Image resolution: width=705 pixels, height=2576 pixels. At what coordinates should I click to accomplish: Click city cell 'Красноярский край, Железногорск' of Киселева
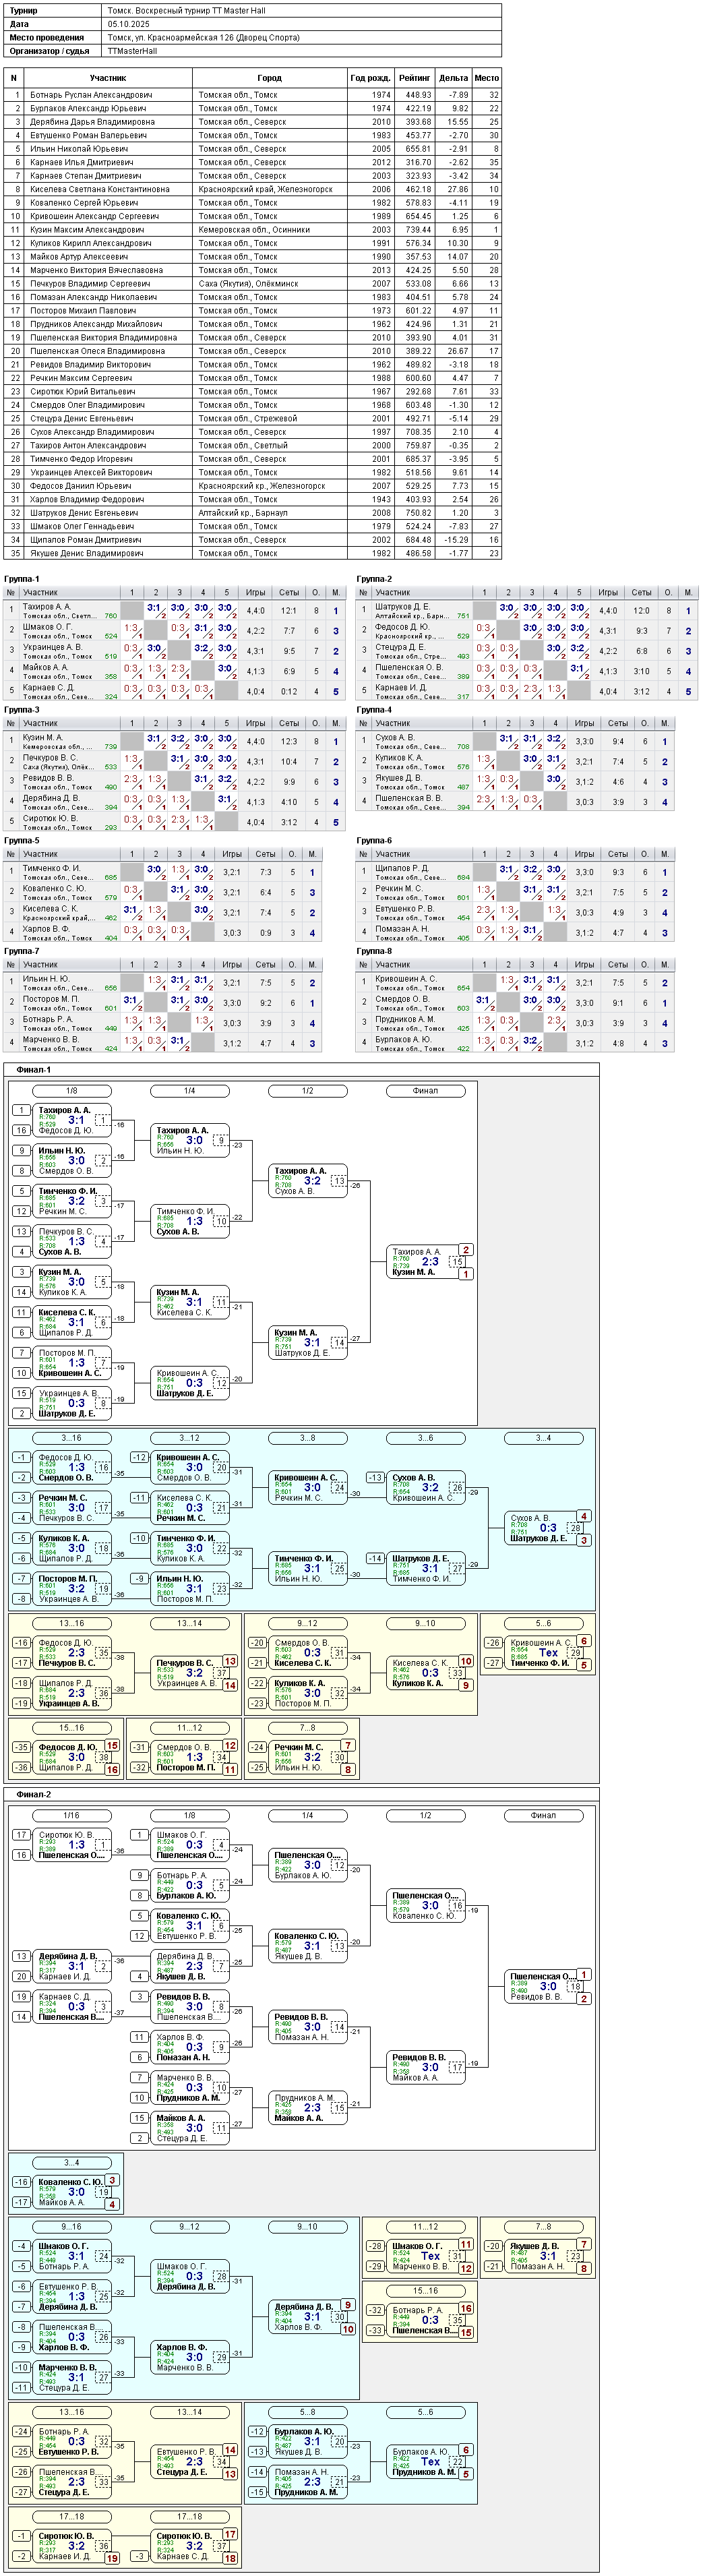pos(265,189)
